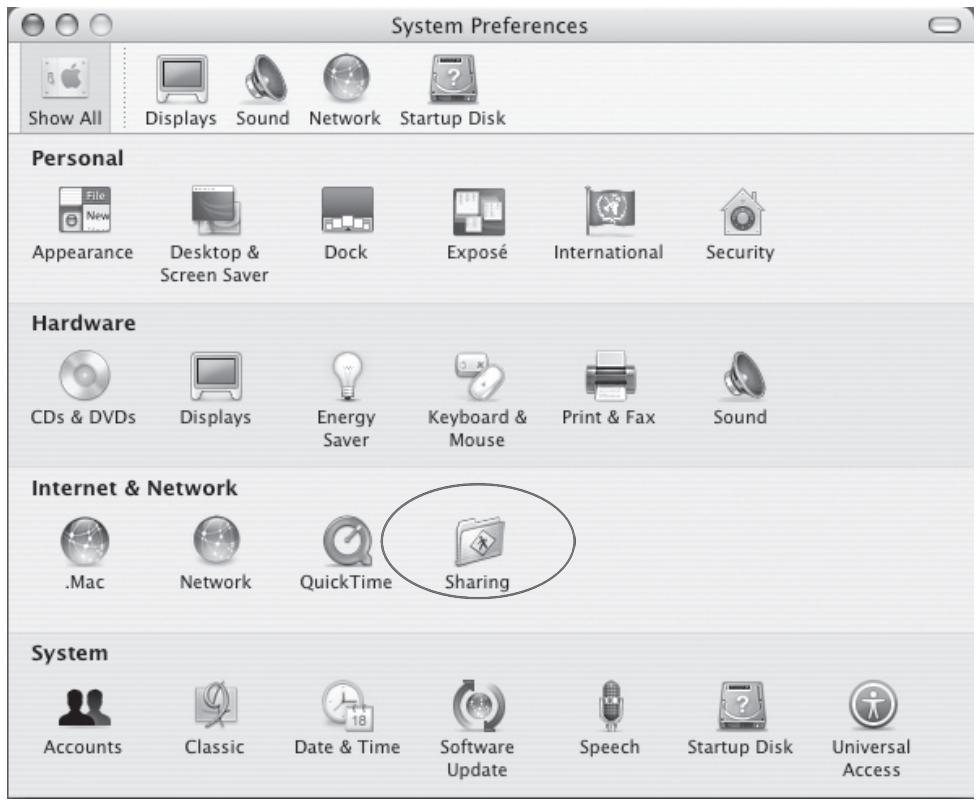
Task: Open the Print & Fax preferences
Action: click(x=609, y=389)
